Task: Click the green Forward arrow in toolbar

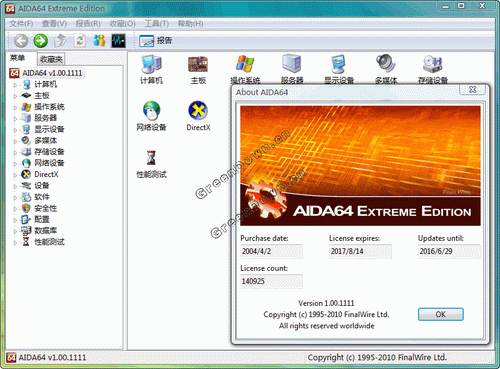Action: click(x=41, y=41)
